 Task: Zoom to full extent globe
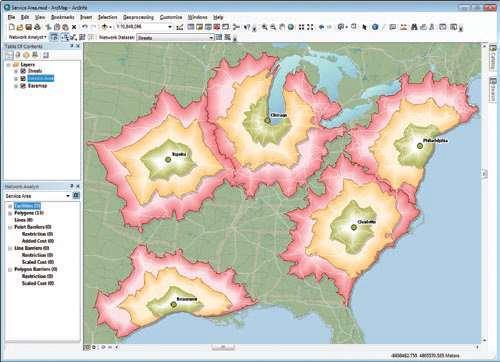click(291, 27)
